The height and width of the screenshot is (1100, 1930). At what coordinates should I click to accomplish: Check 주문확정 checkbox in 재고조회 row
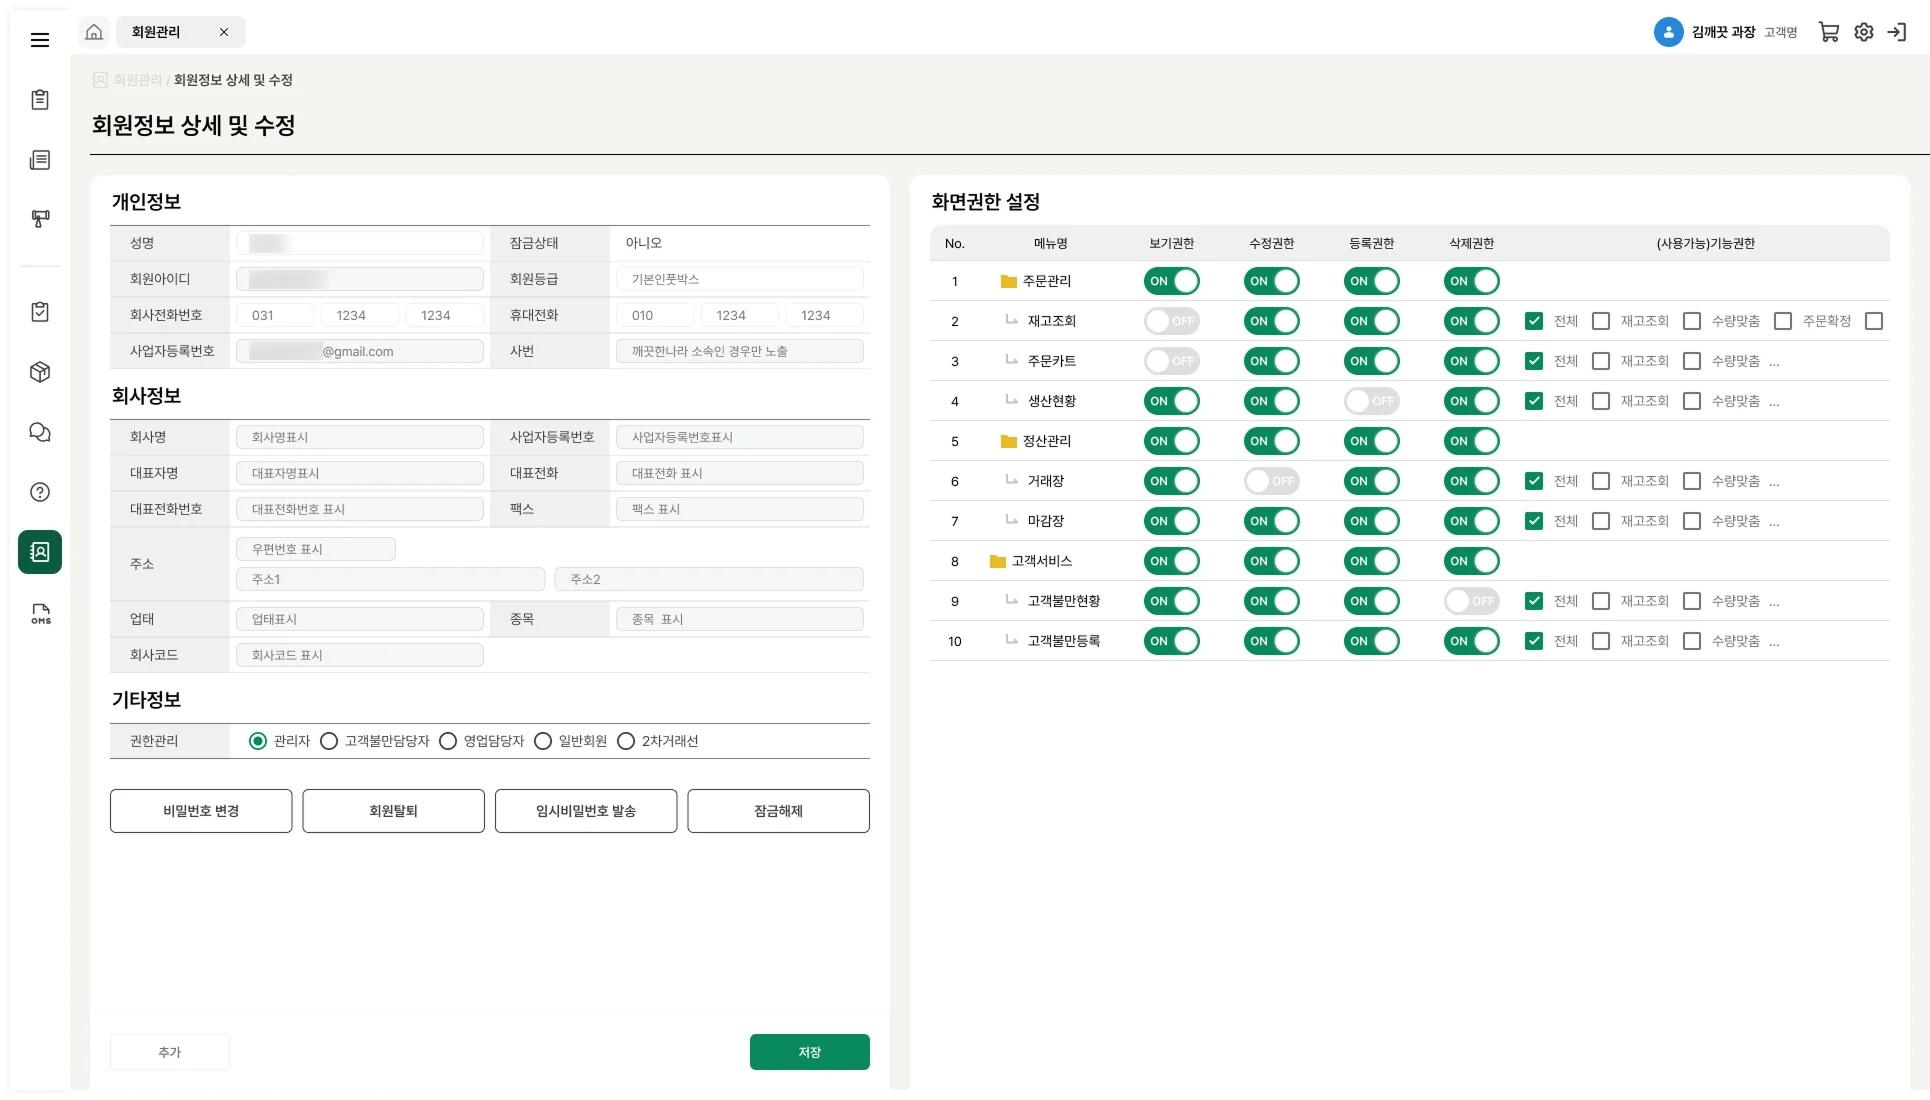(1783, 321)
